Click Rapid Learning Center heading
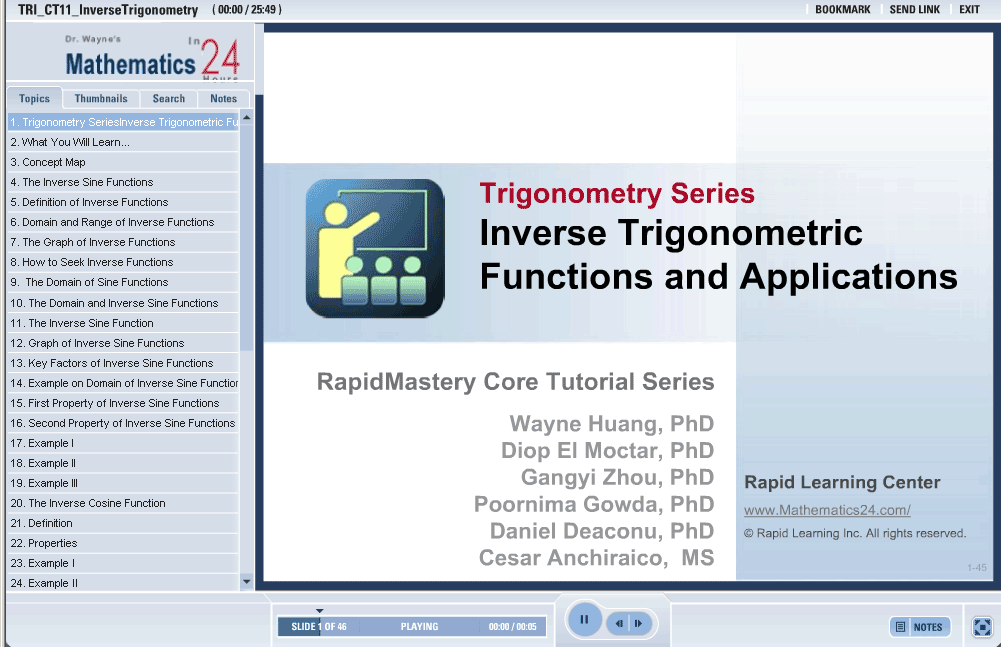The height and width of the screenshot is (647, 1001). (x=842, y=482)
